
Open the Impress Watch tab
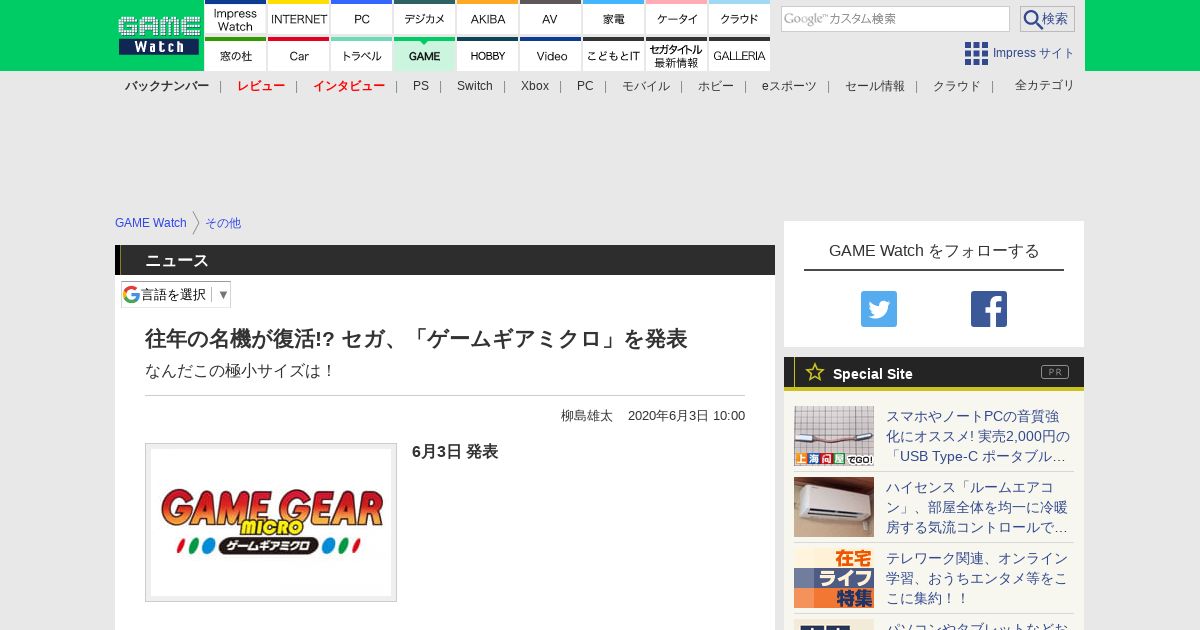[x=235, y=18]
